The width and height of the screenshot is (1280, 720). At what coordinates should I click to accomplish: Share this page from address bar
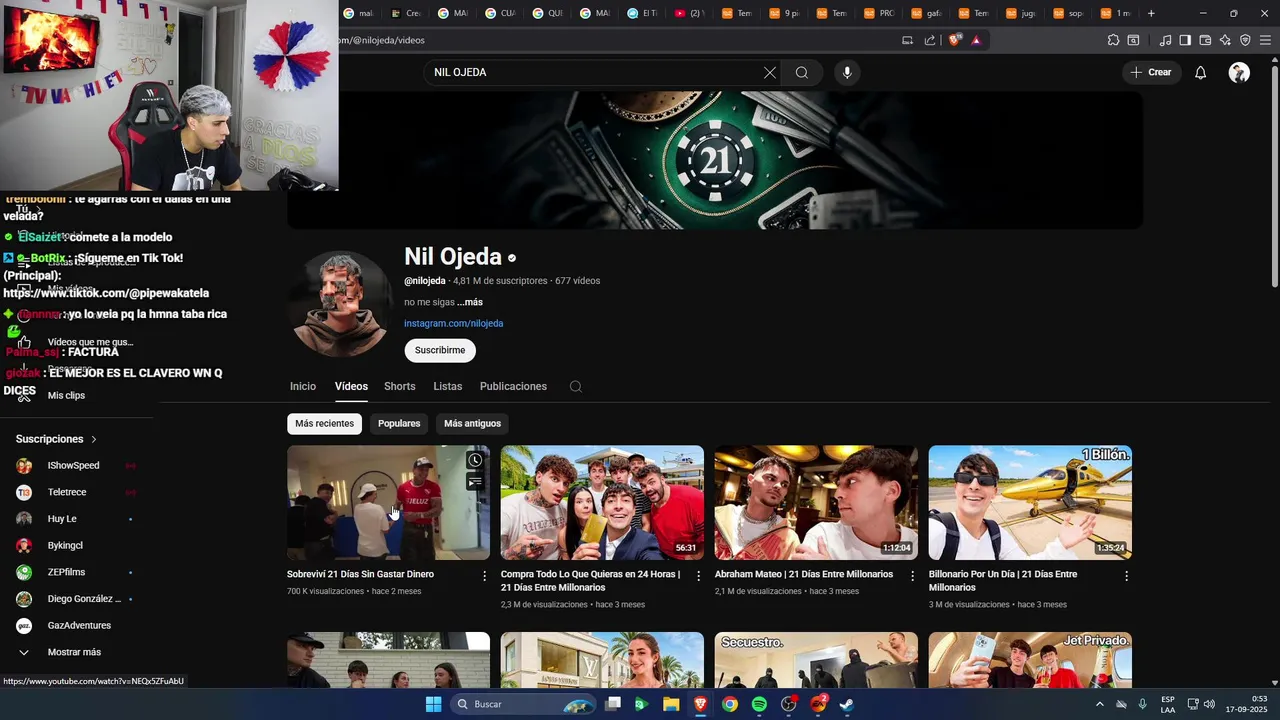point(930,40)
